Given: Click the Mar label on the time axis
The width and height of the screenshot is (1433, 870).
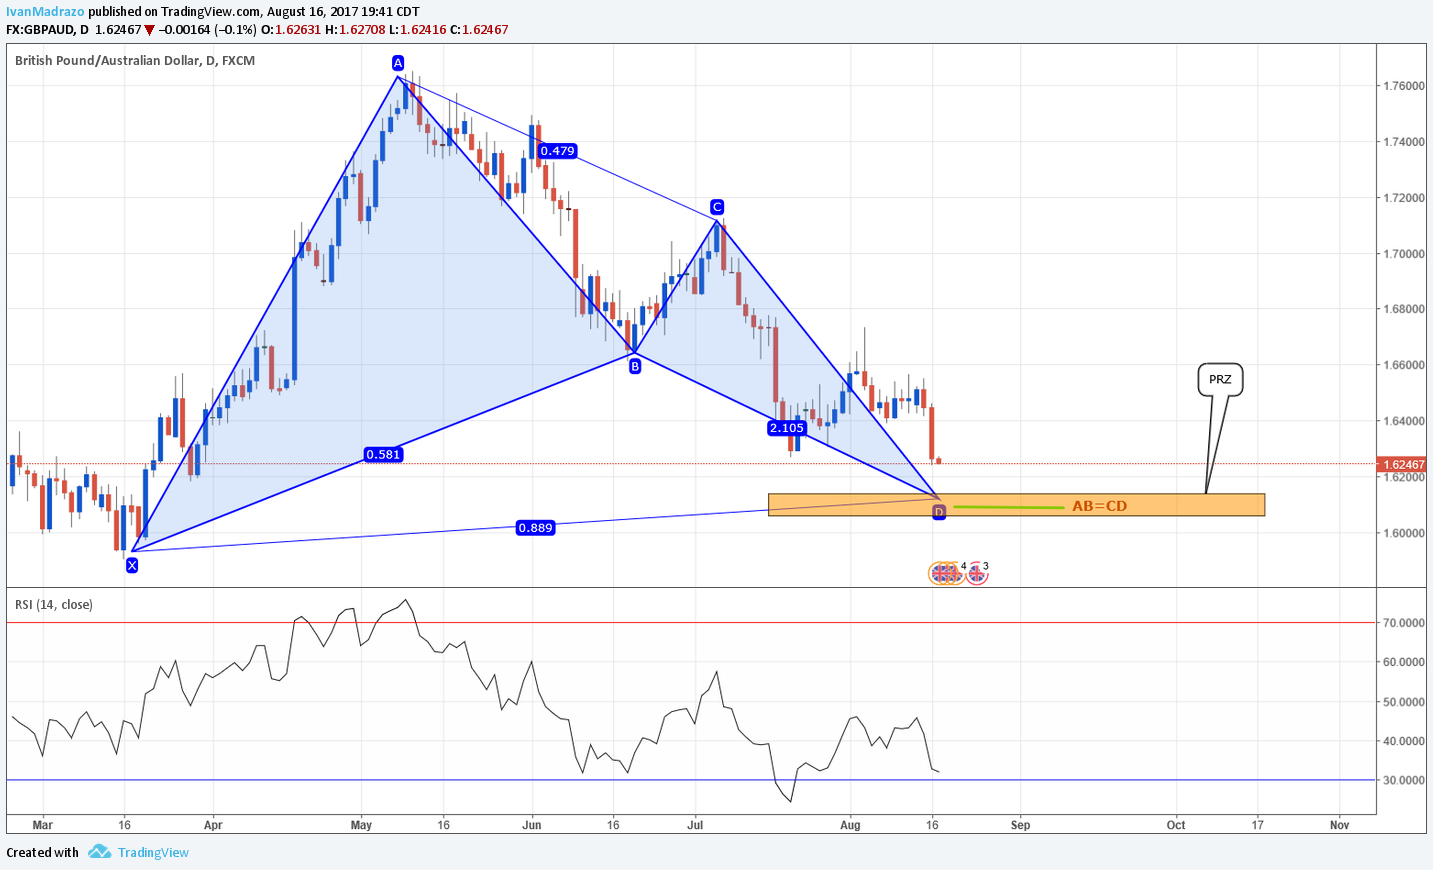Looking at the screenshot, I should click(x=42, y=825).
